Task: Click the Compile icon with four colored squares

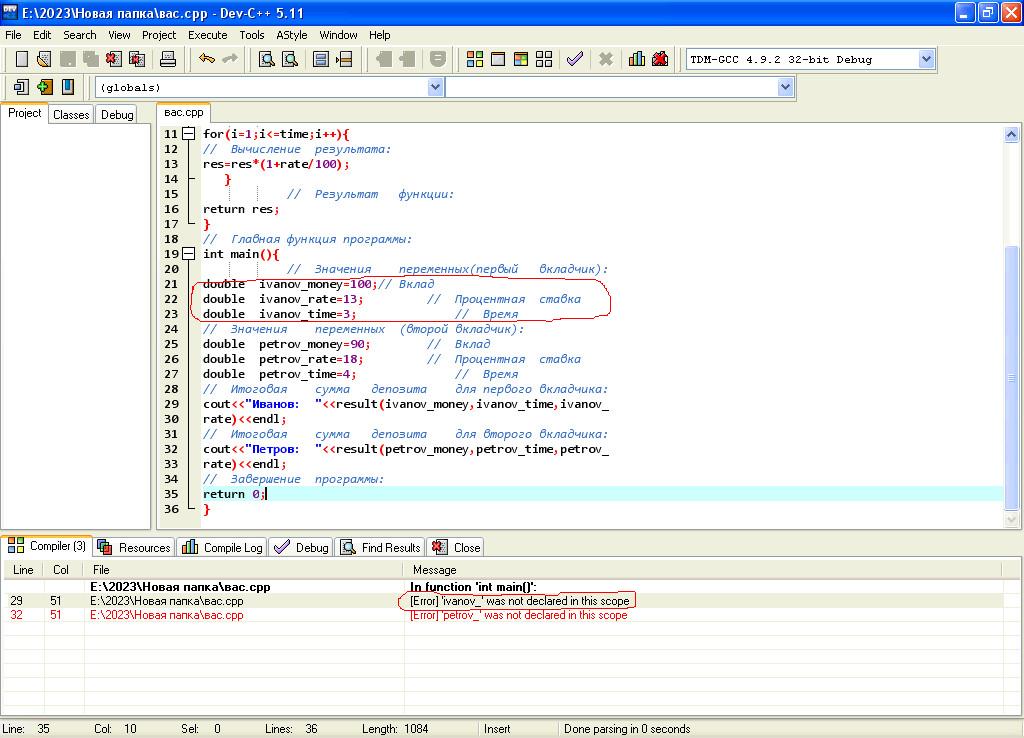Action: point(475,60)
